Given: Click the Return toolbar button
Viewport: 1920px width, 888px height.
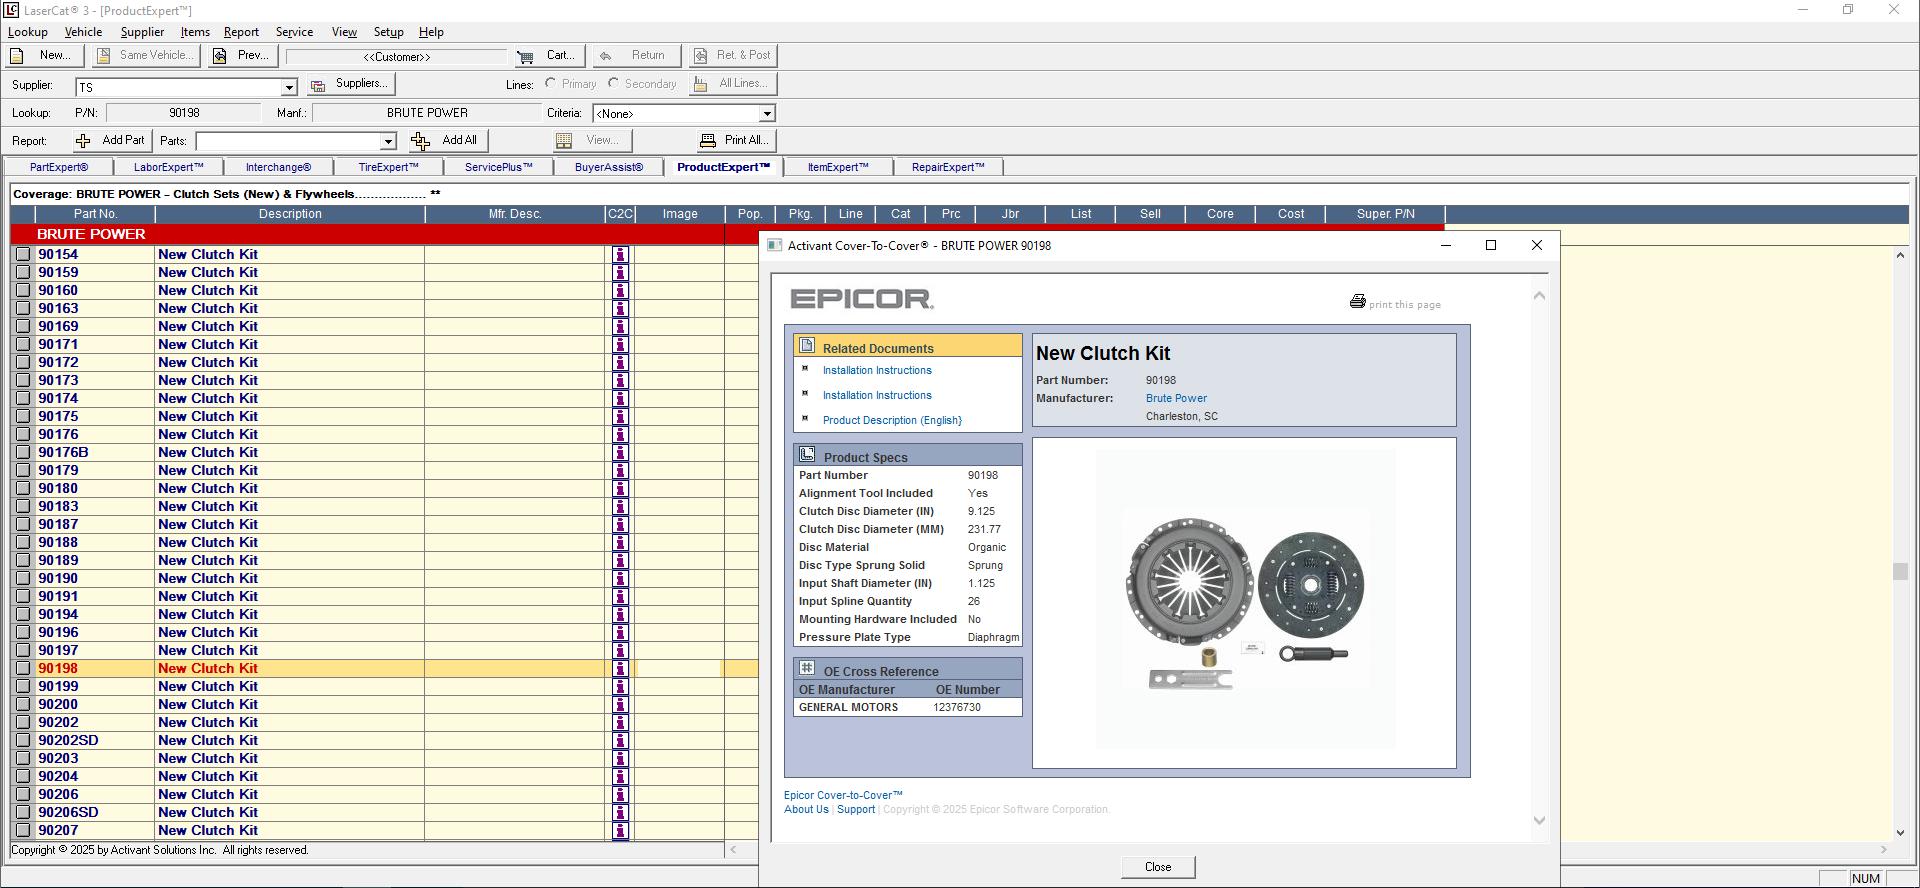Looking at the screenshot, I should tap(636, 56).
